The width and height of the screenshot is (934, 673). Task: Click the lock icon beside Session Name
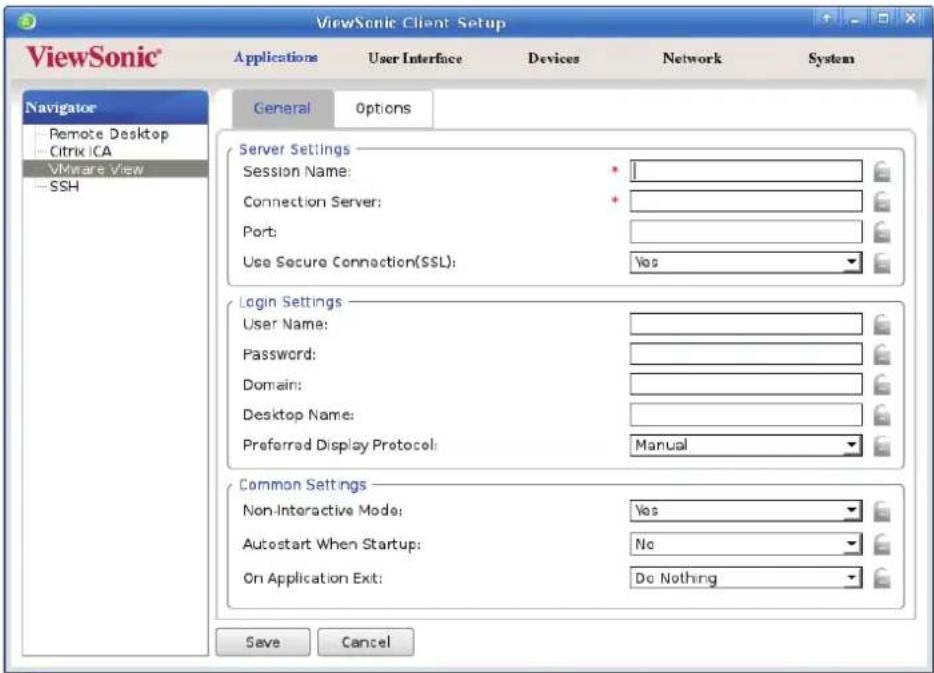tap(882, 172)
